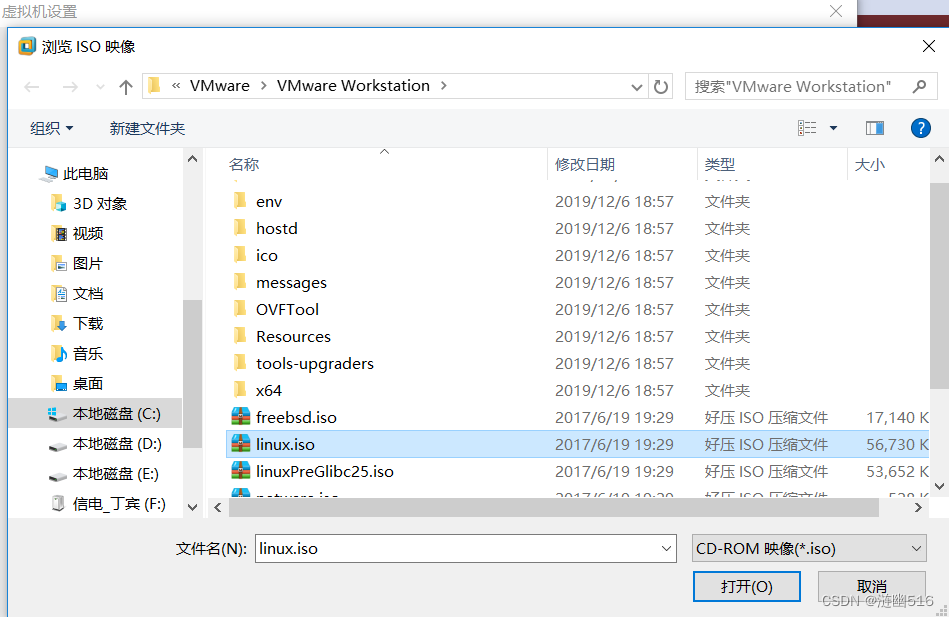Screen dimensions: 949x617
Task: Click the horizontal scrollbar thumb
Action: point(554,507)
